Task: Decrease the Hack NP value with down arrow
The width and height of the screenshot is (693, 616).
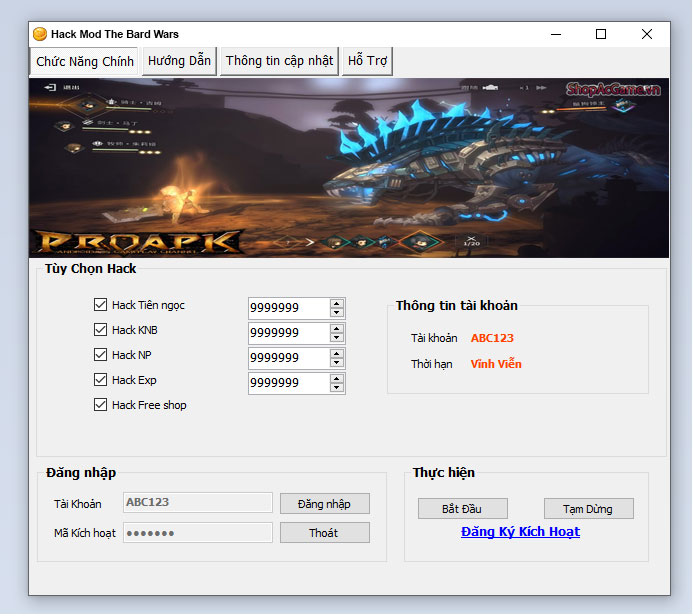Action: click(336, 362)
